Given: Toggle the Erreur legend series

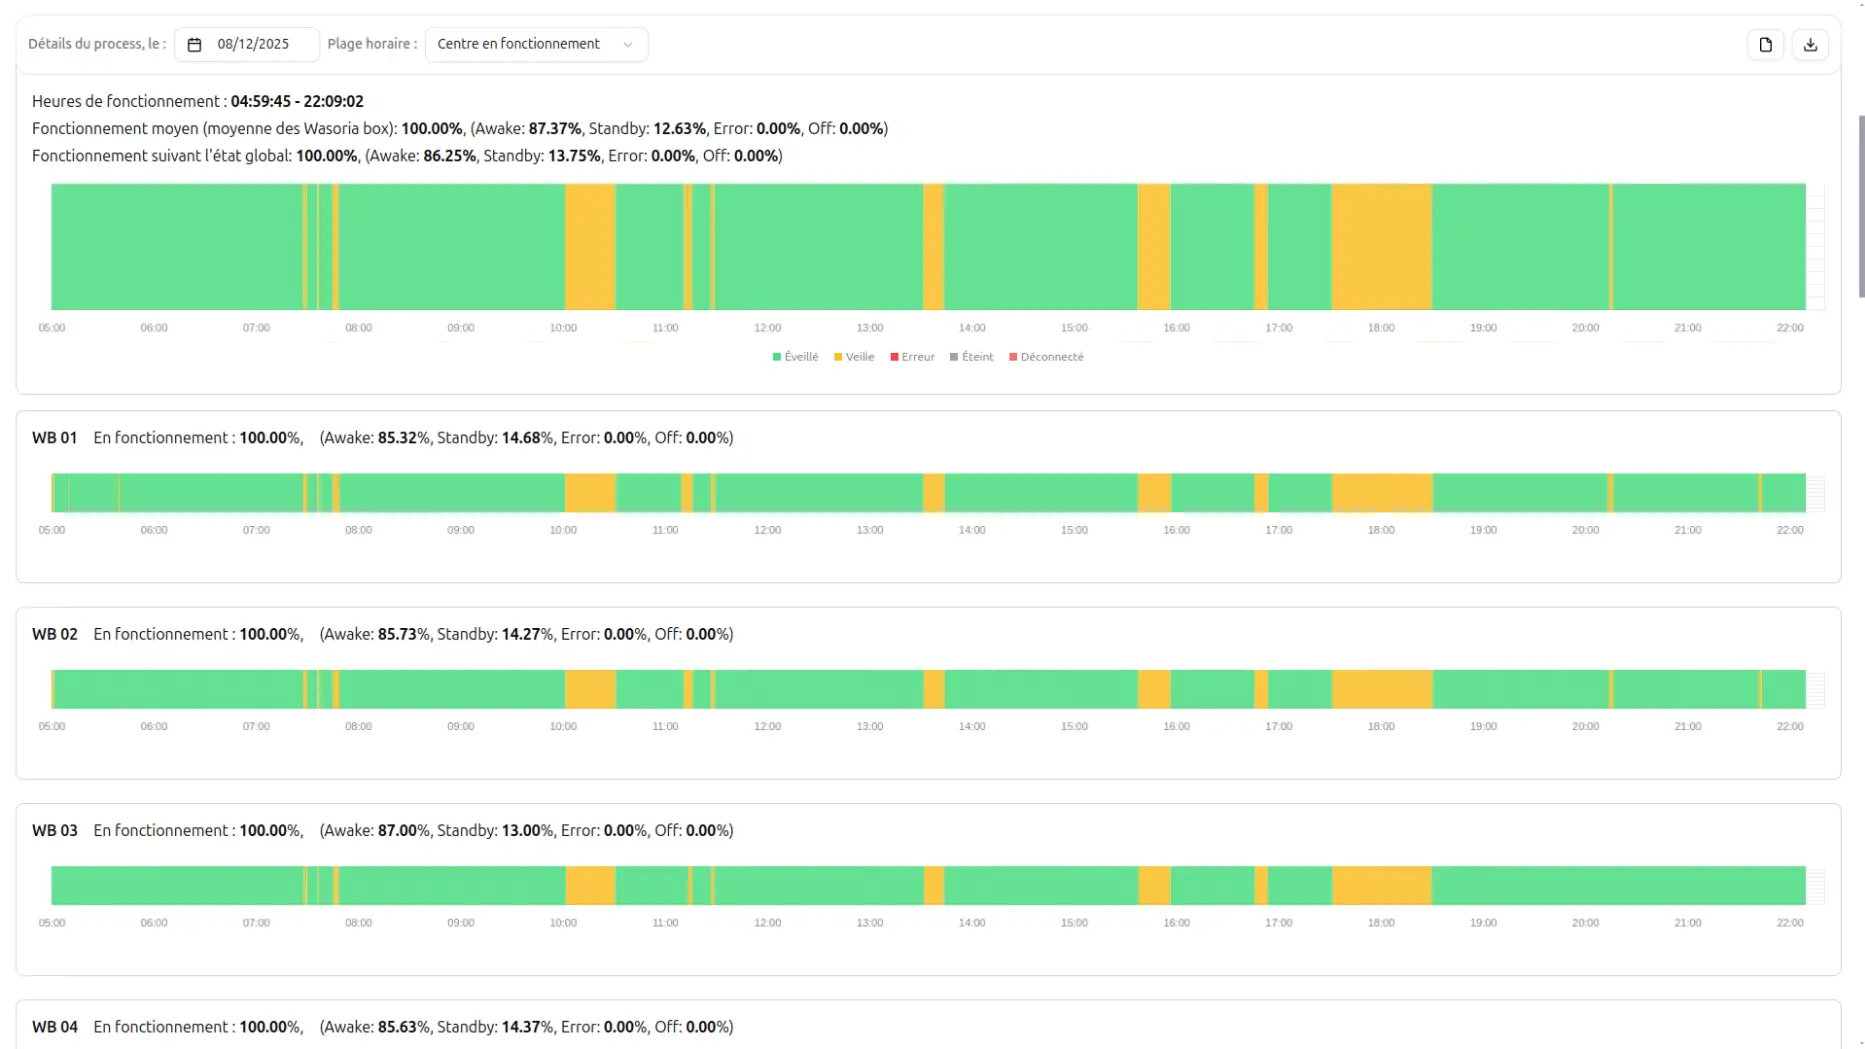Looking at the screenshot, I should pyautogui.click(x=912, y=357).
